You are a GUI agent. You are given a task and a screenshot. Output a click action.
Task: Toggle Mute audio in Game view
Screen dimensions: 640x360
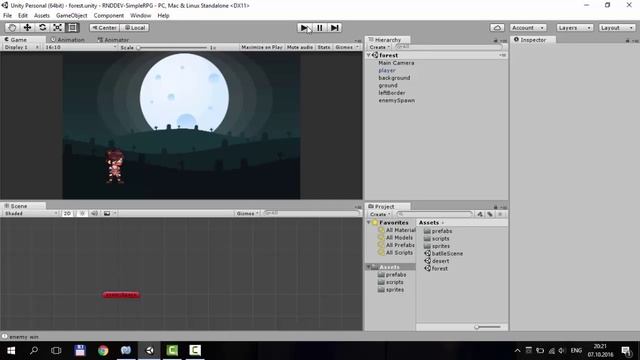point(300,47)
